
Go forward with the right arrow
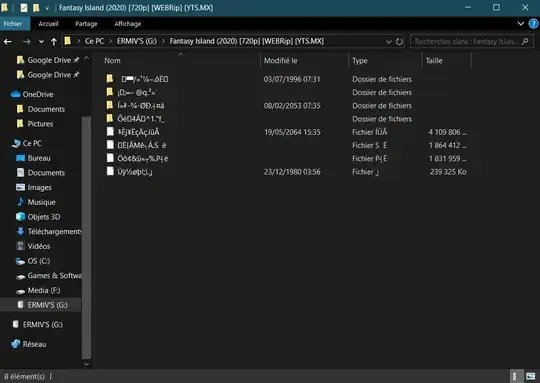pyautogui.click(x=26, y=42)
